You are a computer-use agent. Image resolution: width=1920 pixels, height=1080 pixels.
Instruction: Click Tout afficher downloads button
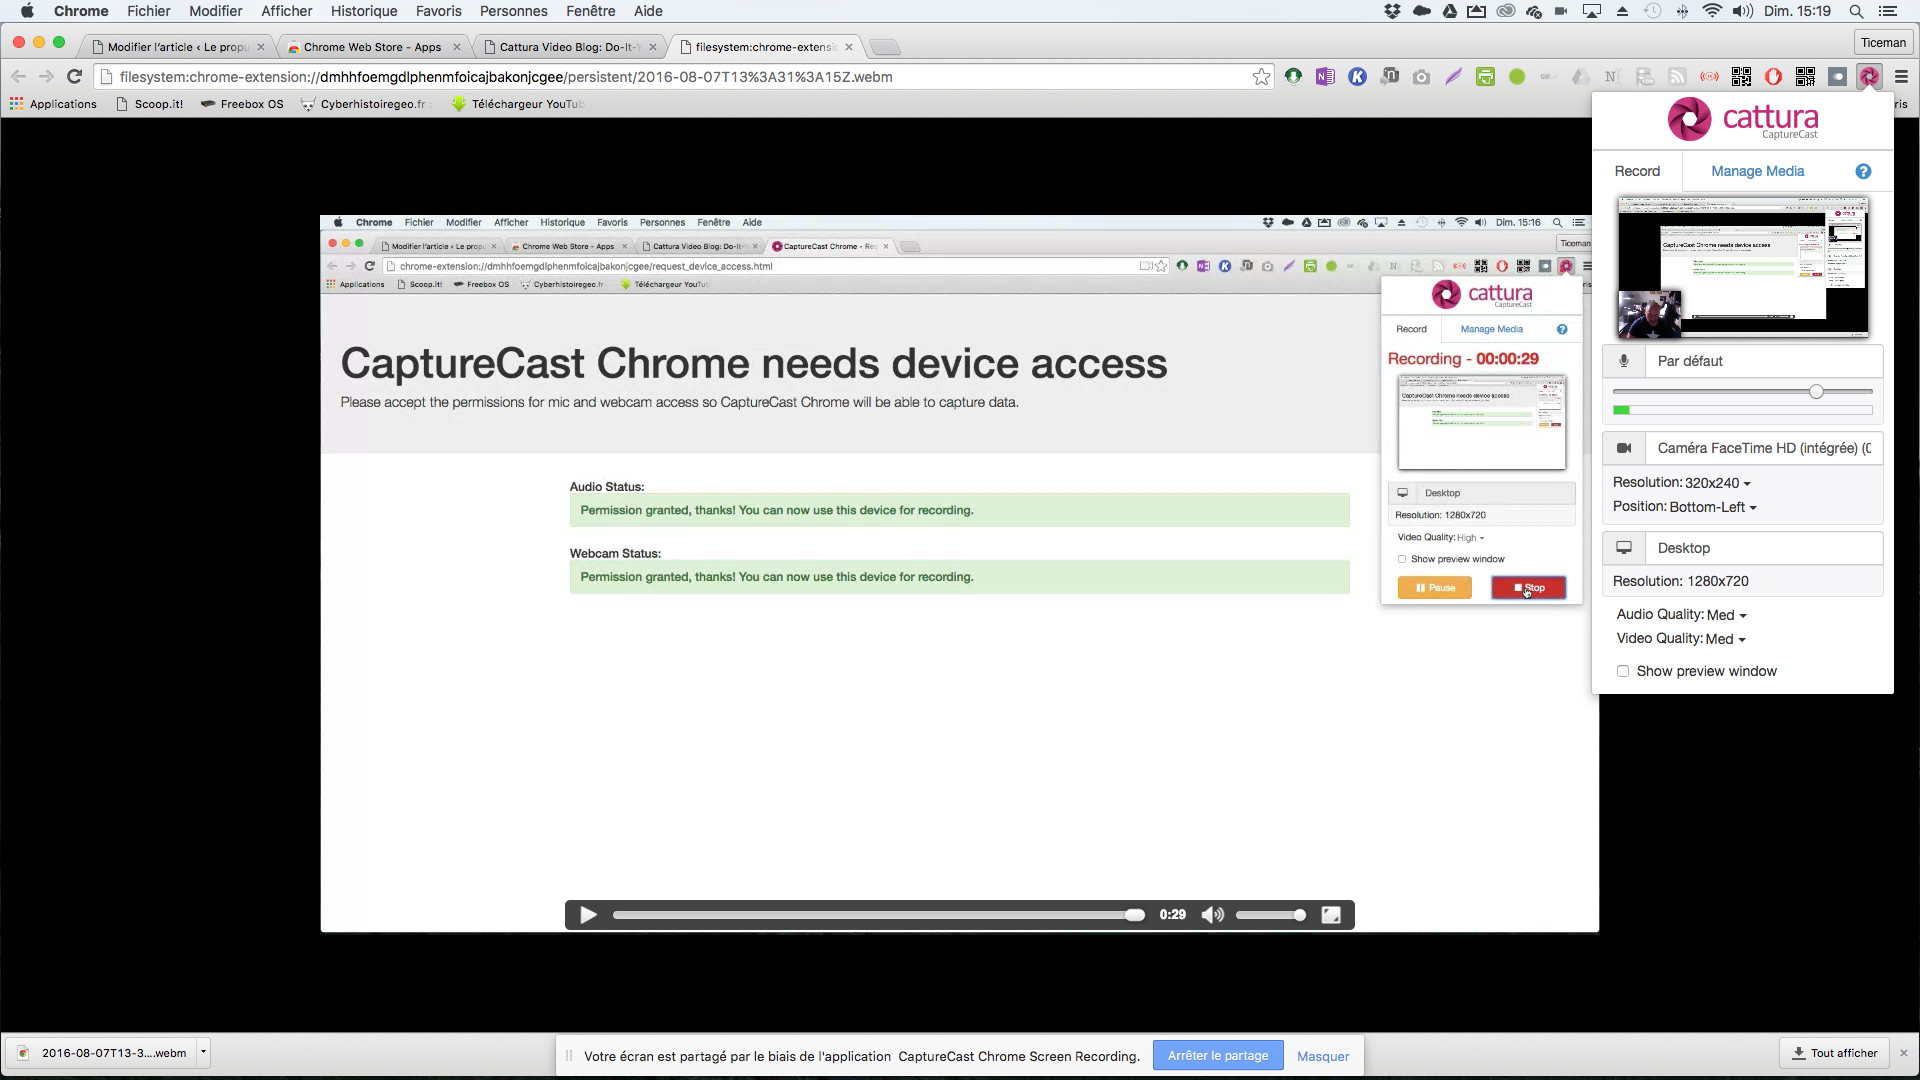pyautogui.click(x=1835, y=1053)
